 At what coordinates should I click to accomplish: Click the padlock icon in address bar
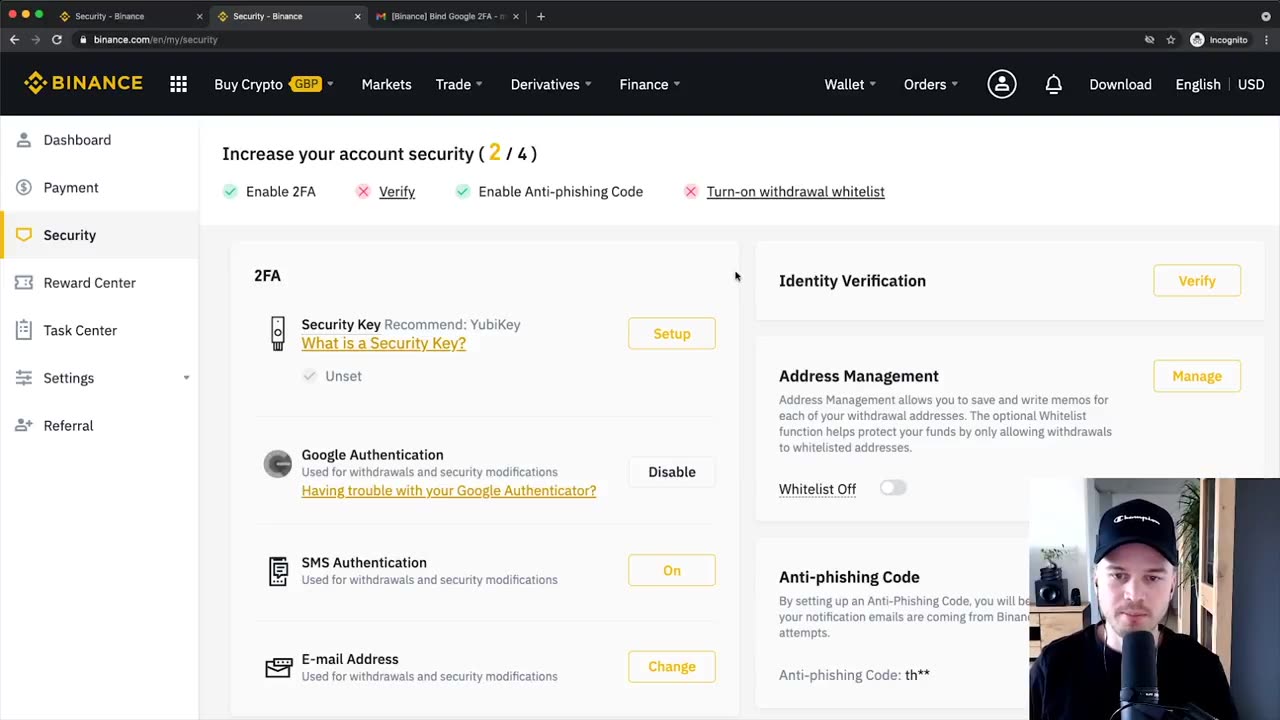(84, 40)
